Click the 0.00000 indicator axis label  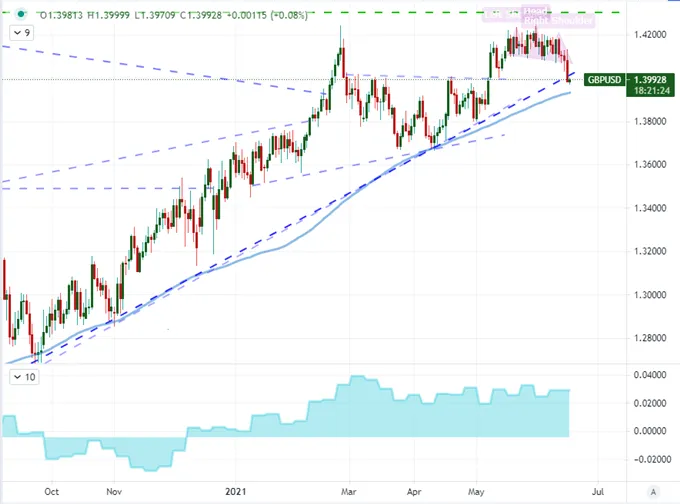(650, 431)
